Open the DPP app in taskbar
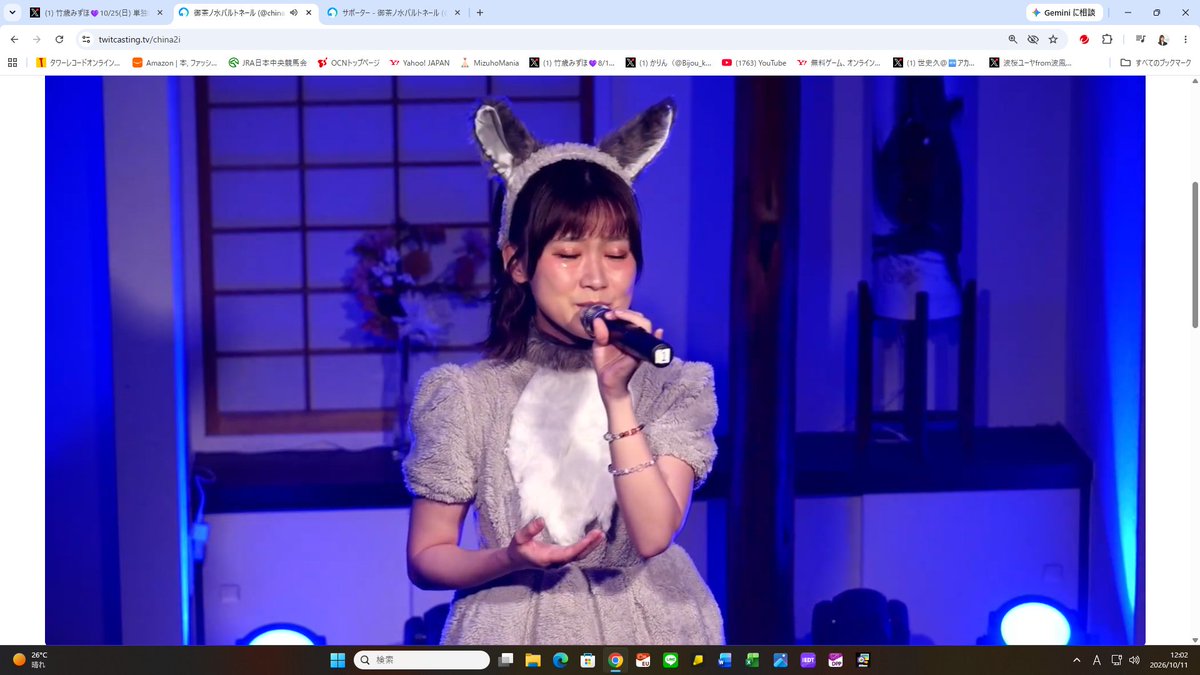The image size is (1200, 675). pos(834,660)
